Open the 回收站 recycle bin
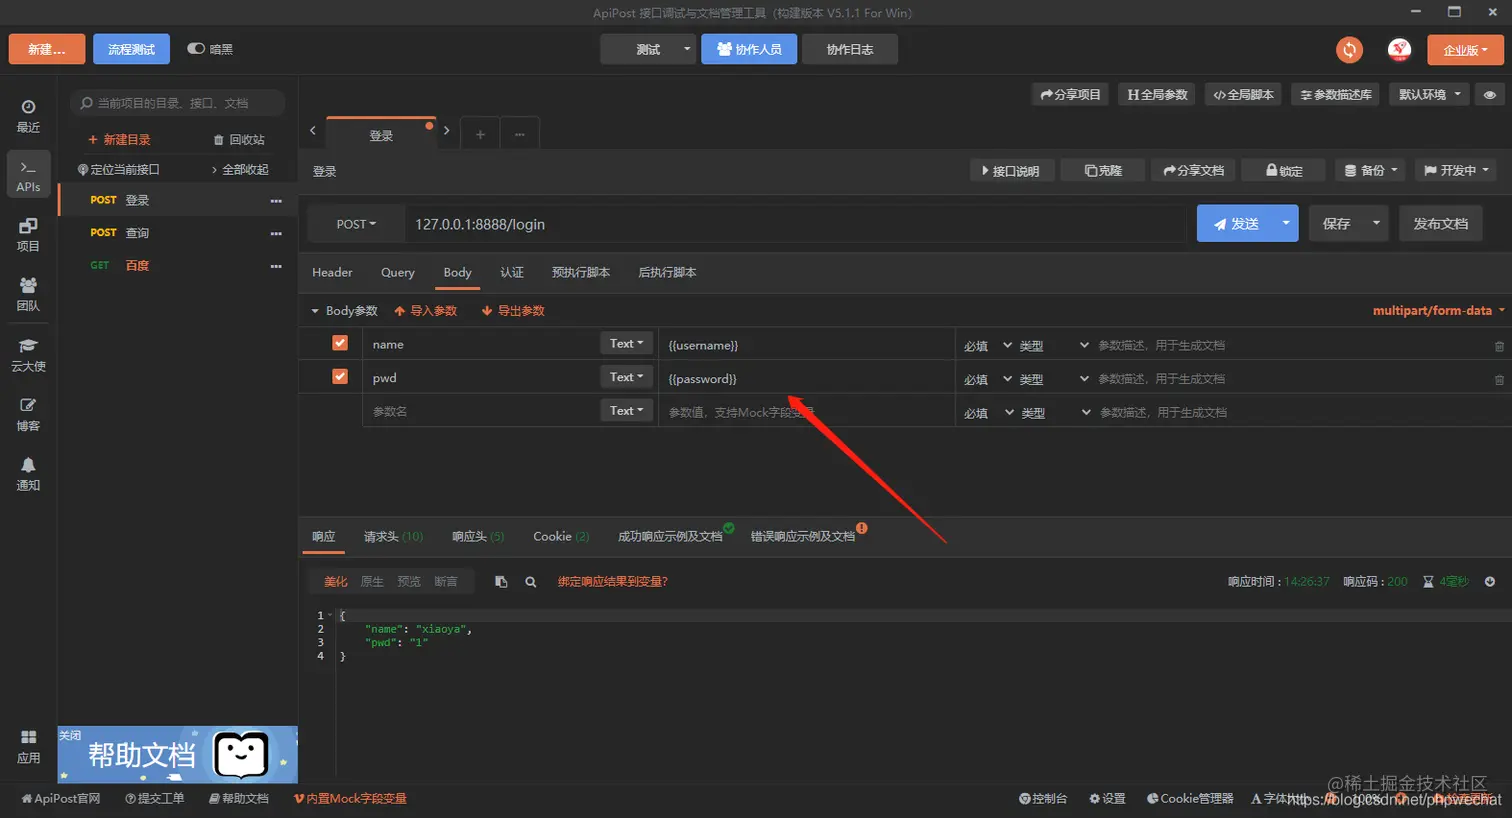Viewport: 1512px width, 818px height. click(239, 140)
